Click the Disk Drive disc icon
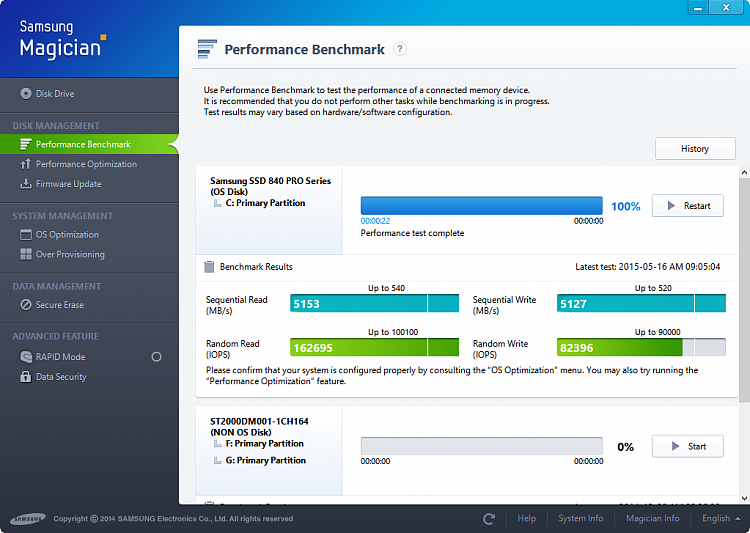The width and height of the screenshot is (750, 533). pyautogui.click(x=26, y=94)
